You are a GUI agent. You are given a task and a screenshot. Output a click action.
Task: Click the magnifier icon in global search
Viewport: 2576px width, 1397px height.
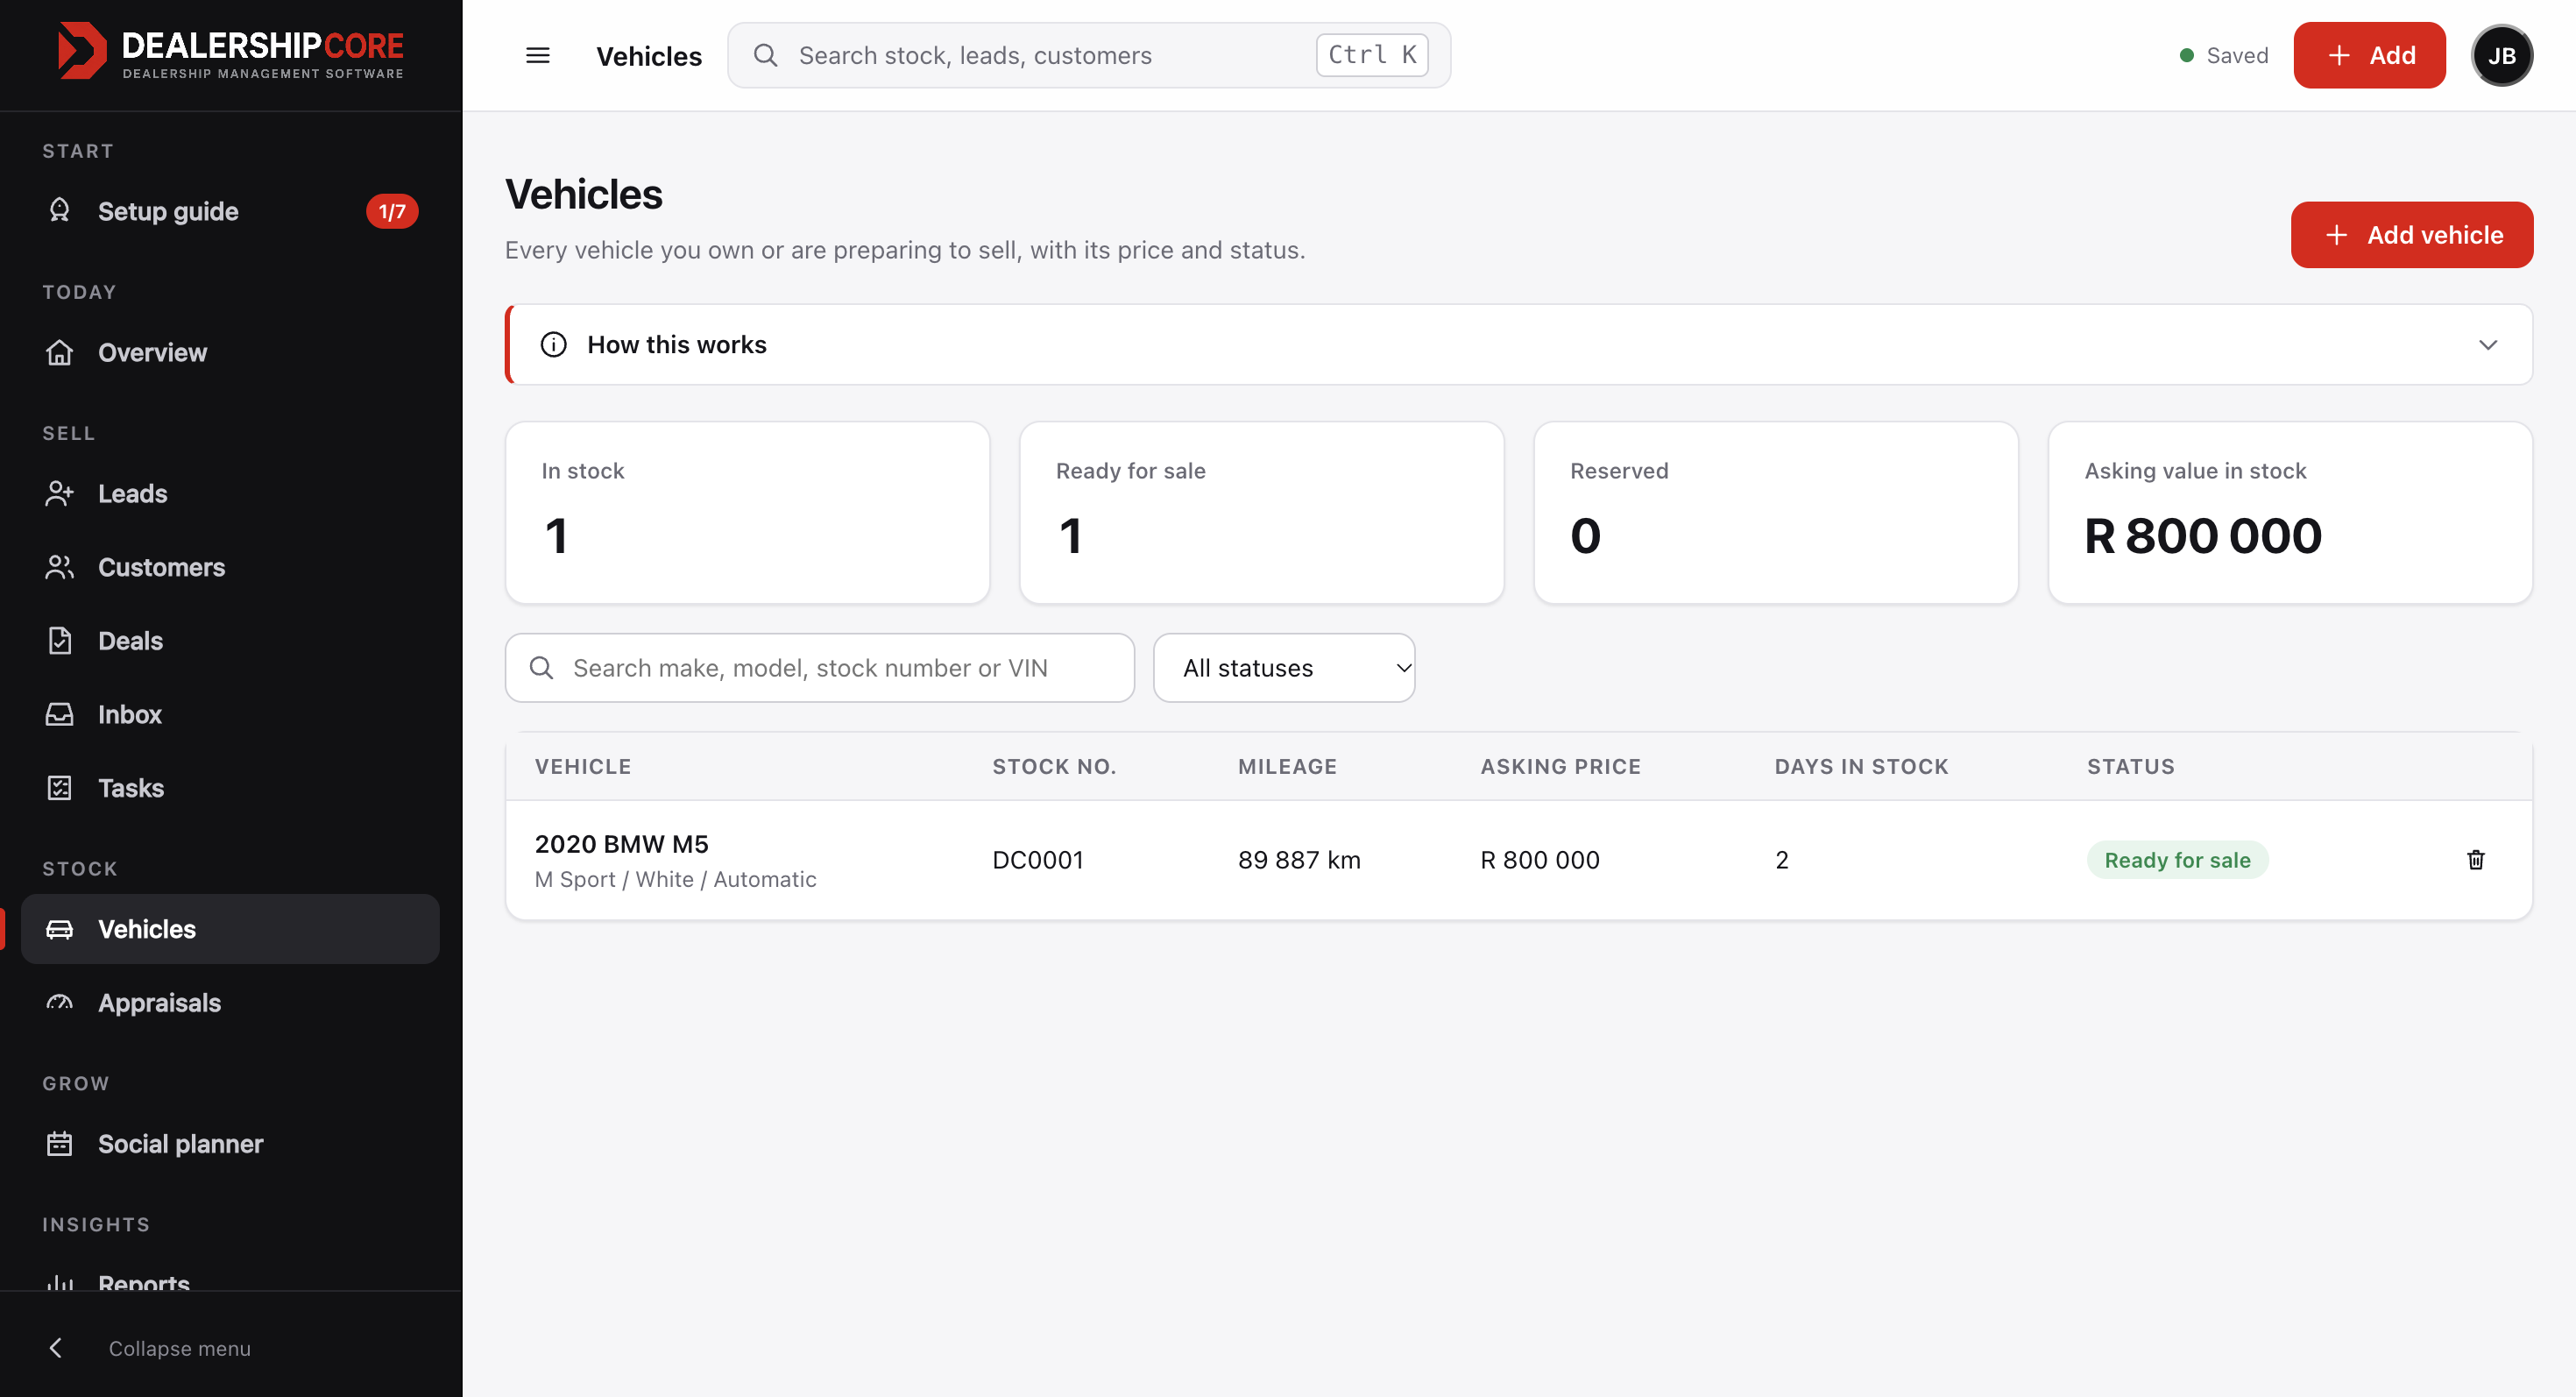pyautogui.click(x=765, y=55)
